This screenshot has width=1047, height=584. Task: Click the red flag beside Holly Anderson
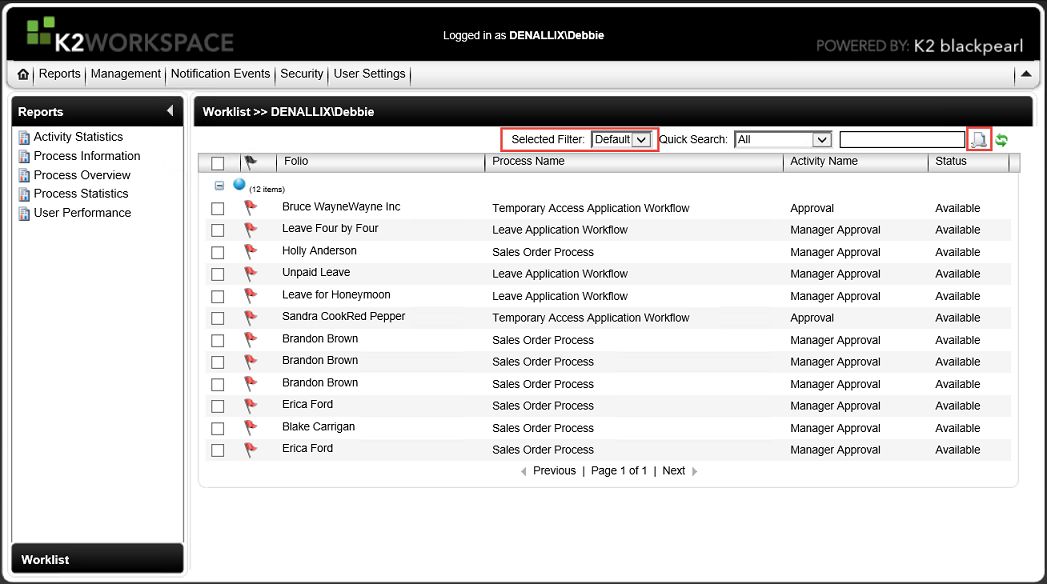(250, 252)
